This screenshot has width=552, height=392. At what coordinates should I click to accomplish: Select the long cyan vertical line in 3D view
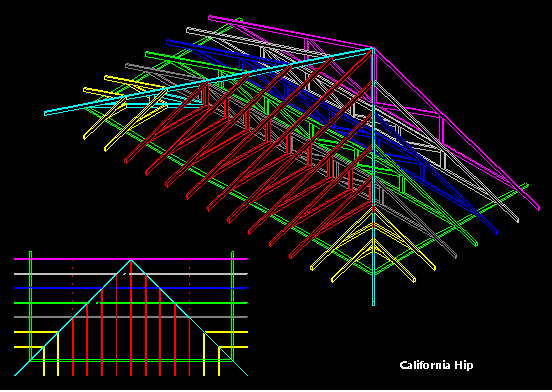click(374, 176)
